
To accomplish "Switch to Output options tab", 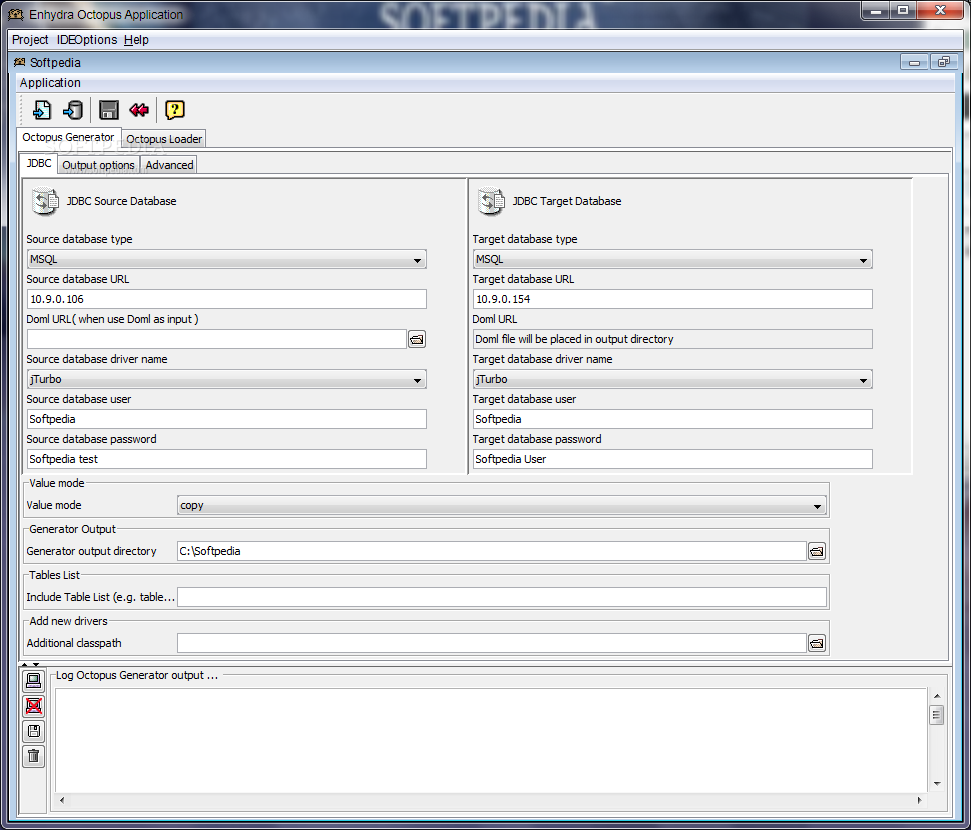I will 98,165.
